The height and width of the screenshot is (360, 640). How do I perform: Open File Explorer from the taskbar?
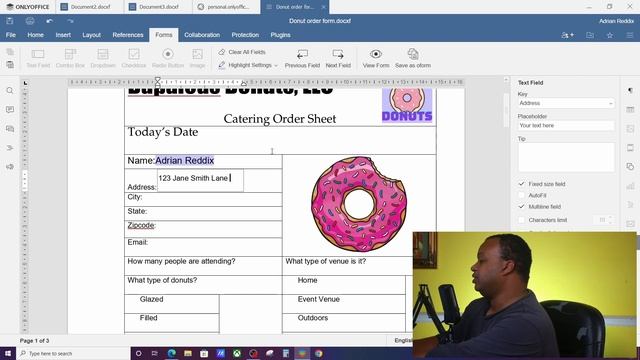[188, 353]
